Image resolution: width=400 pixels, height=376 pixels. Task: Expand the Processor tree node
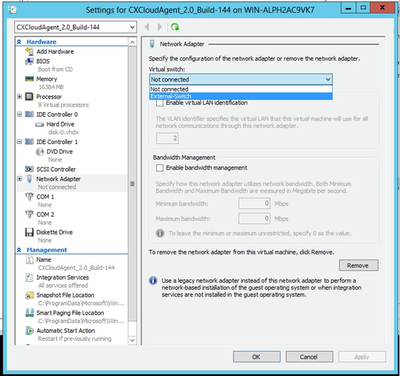pyautogui.click(x=20, y=97)
